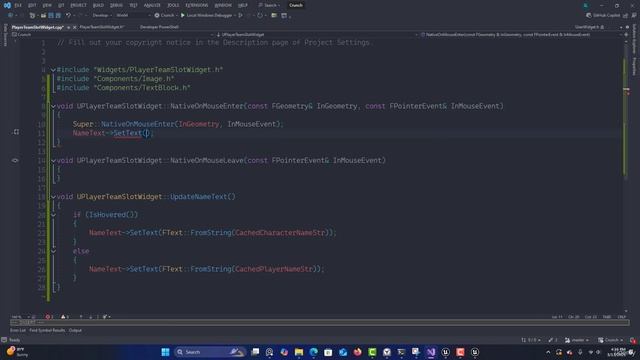
Task: Click the GitHub Copilot button
Action: [603, 16]
